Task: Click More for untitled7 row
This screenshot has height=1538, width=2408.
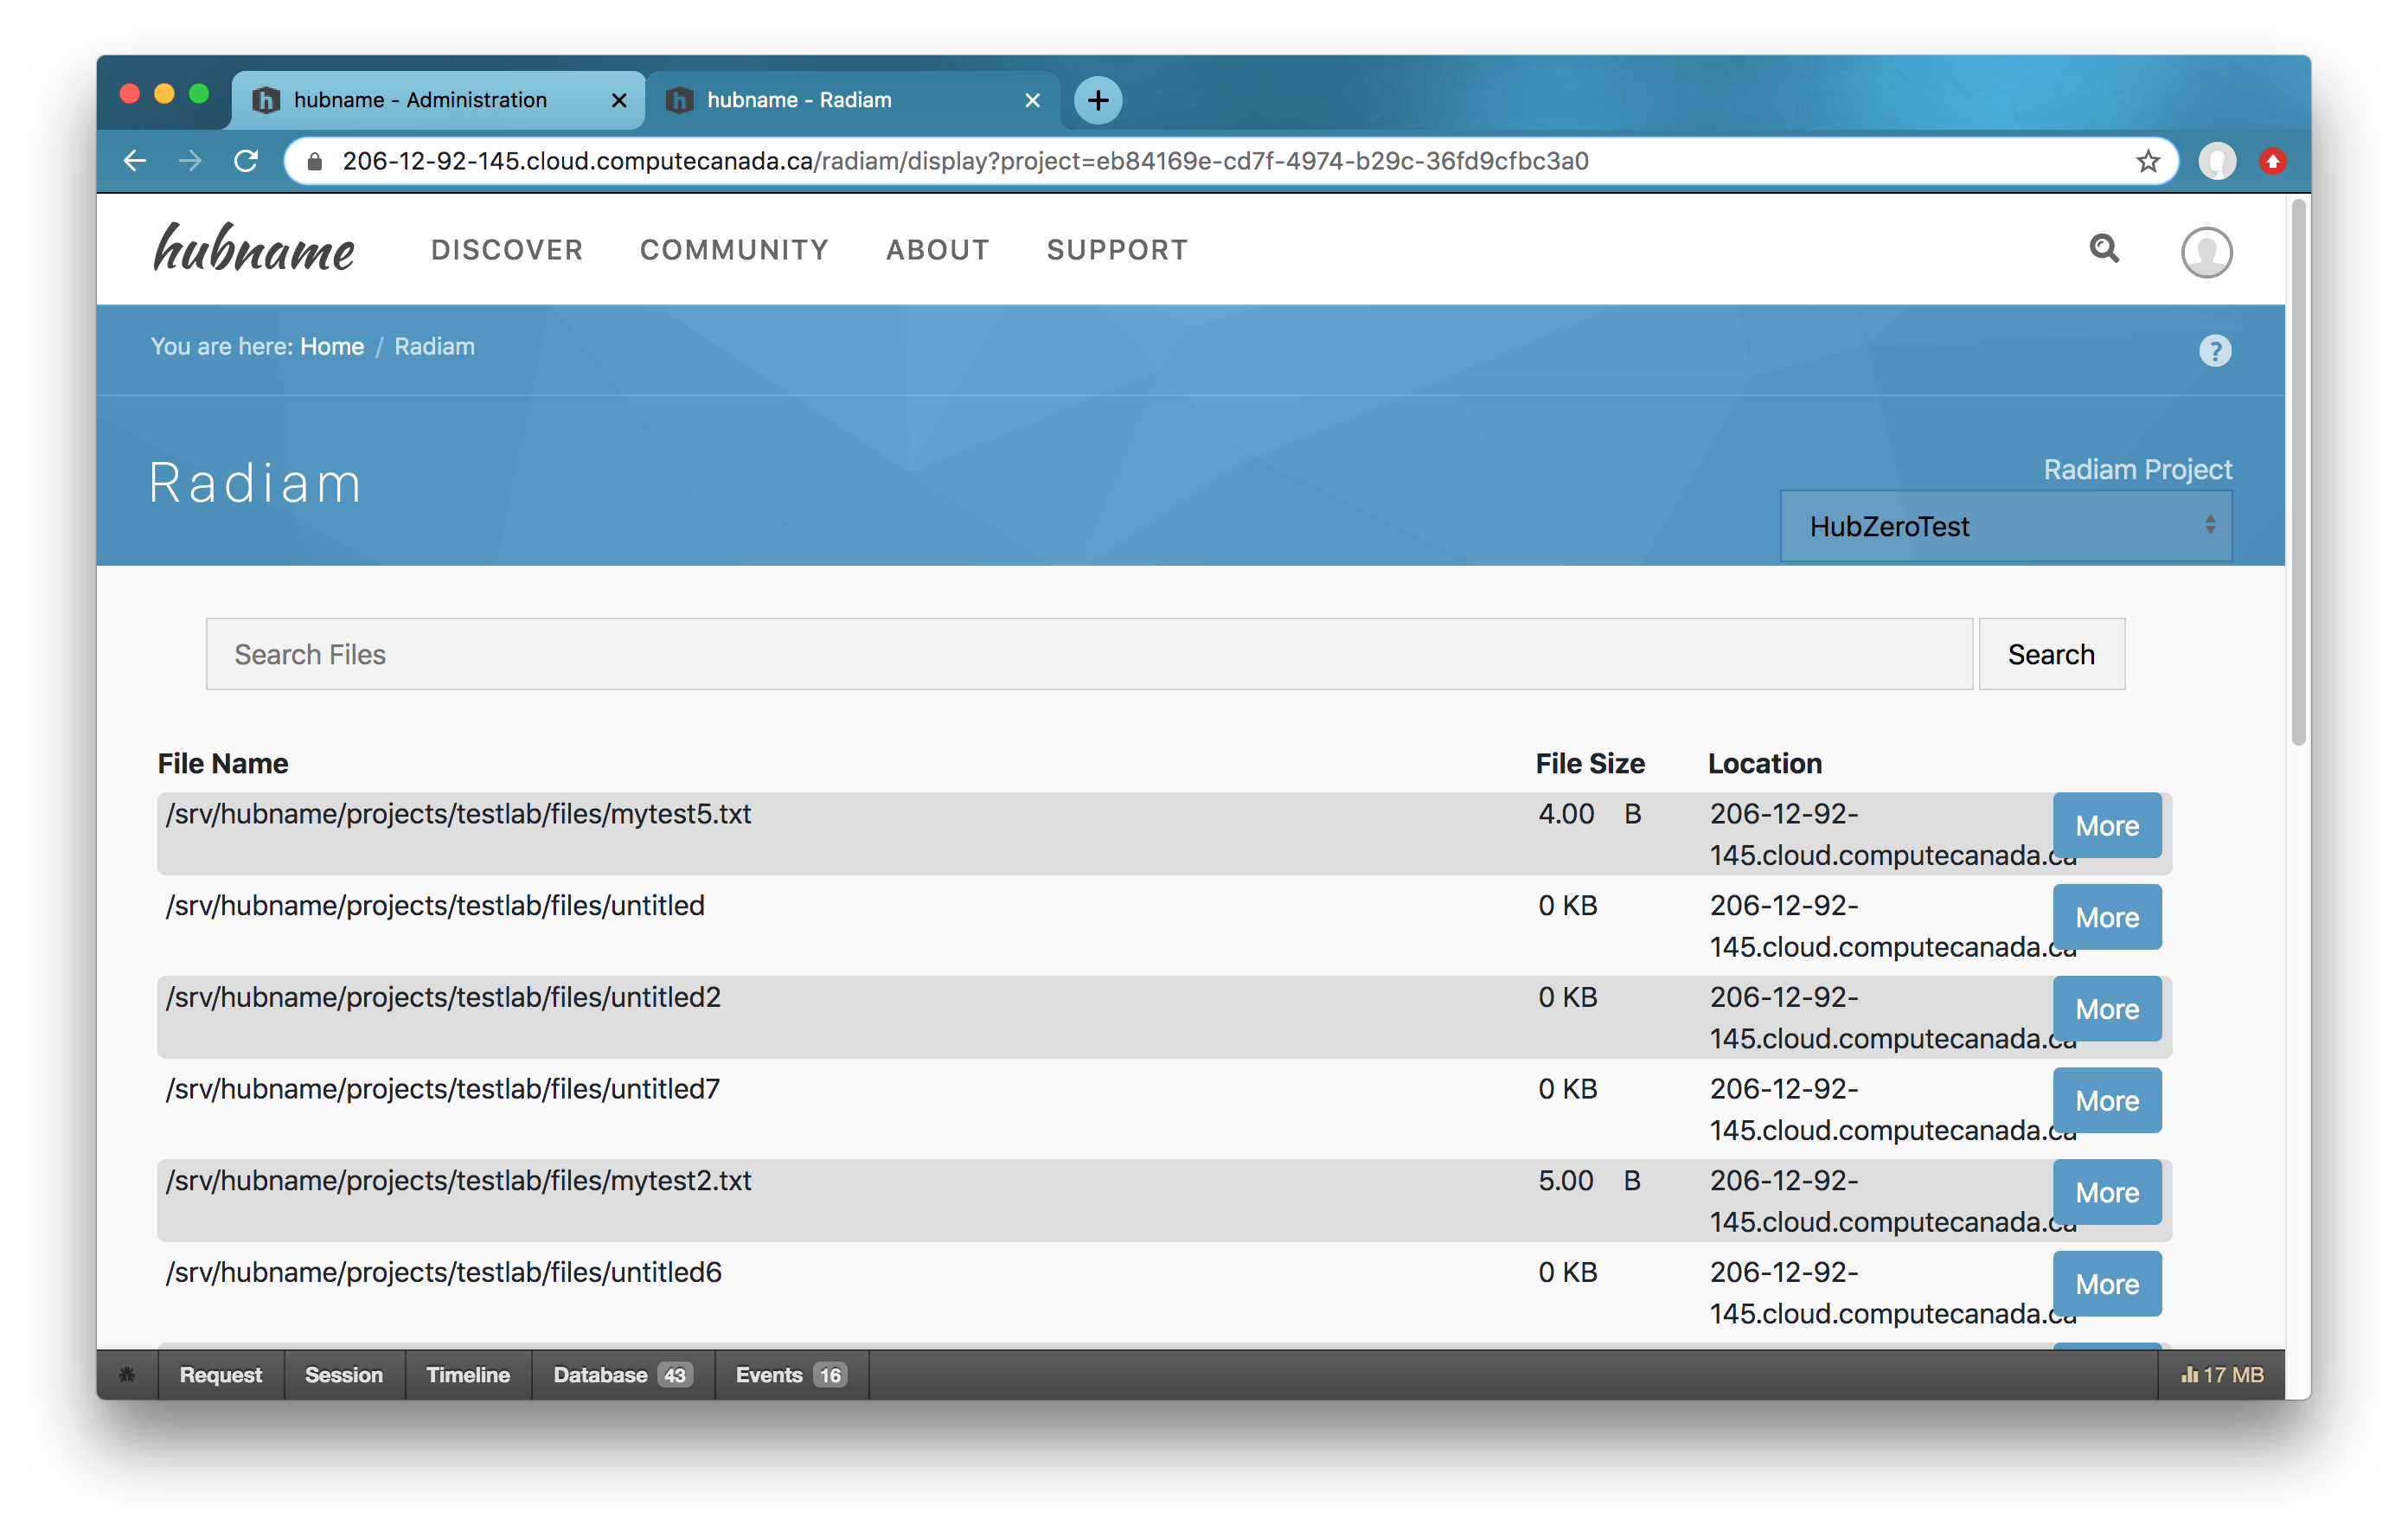Action: [x=2106, y=1100]
